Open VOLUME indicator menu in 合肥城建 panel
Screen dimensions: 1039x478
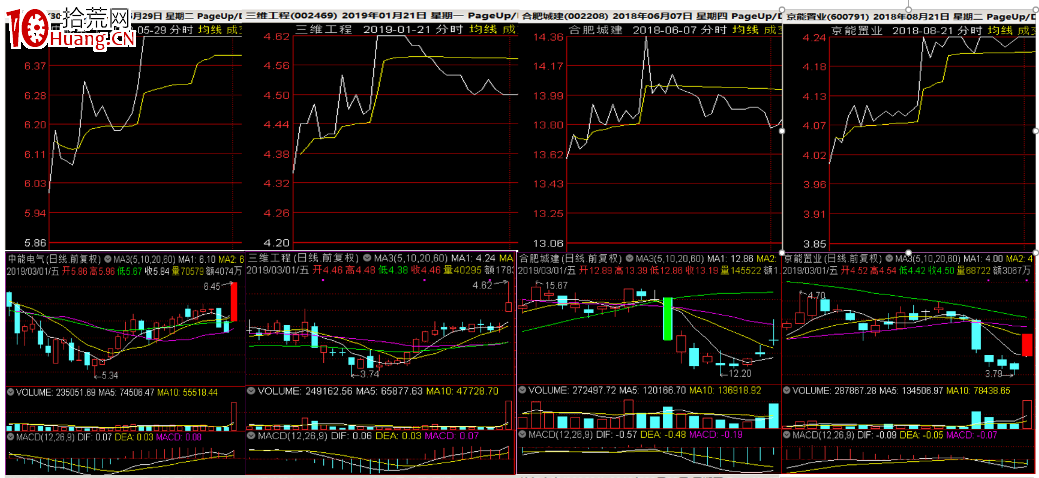pos(522,391)
